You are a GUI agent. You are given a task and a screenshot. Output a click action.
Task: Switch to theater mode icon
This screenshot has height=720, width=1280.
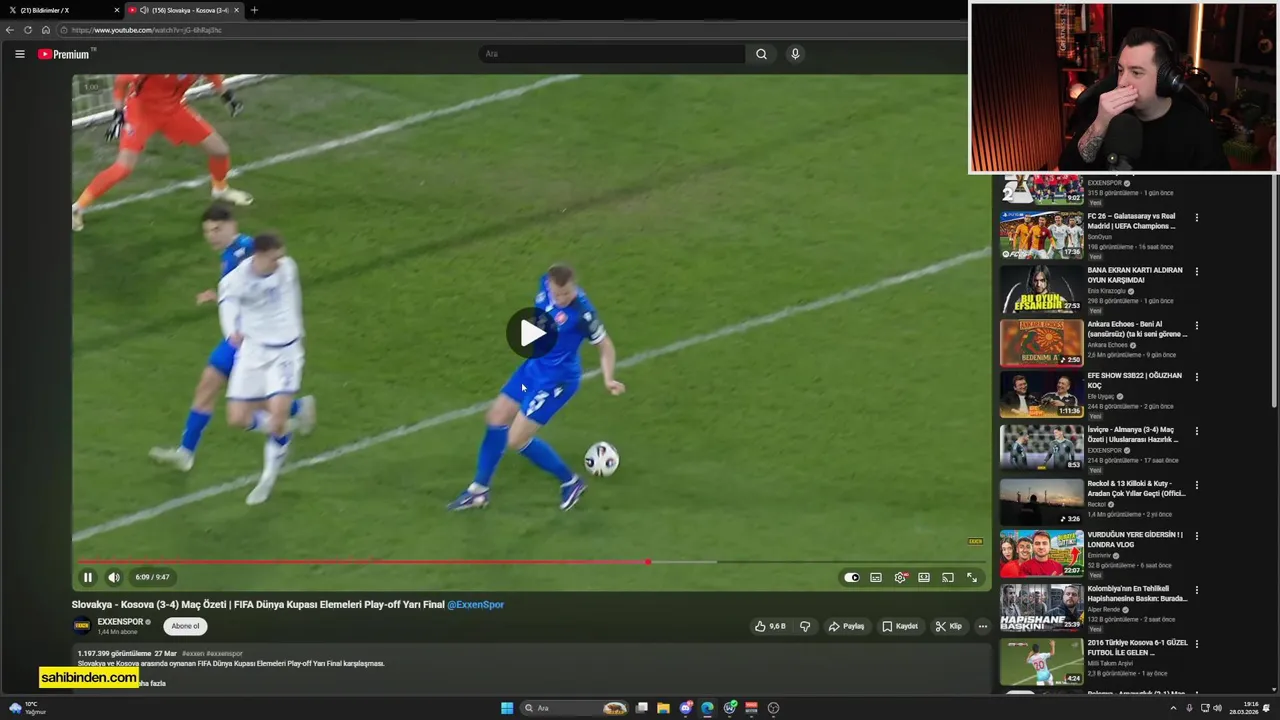coord(924,577)
